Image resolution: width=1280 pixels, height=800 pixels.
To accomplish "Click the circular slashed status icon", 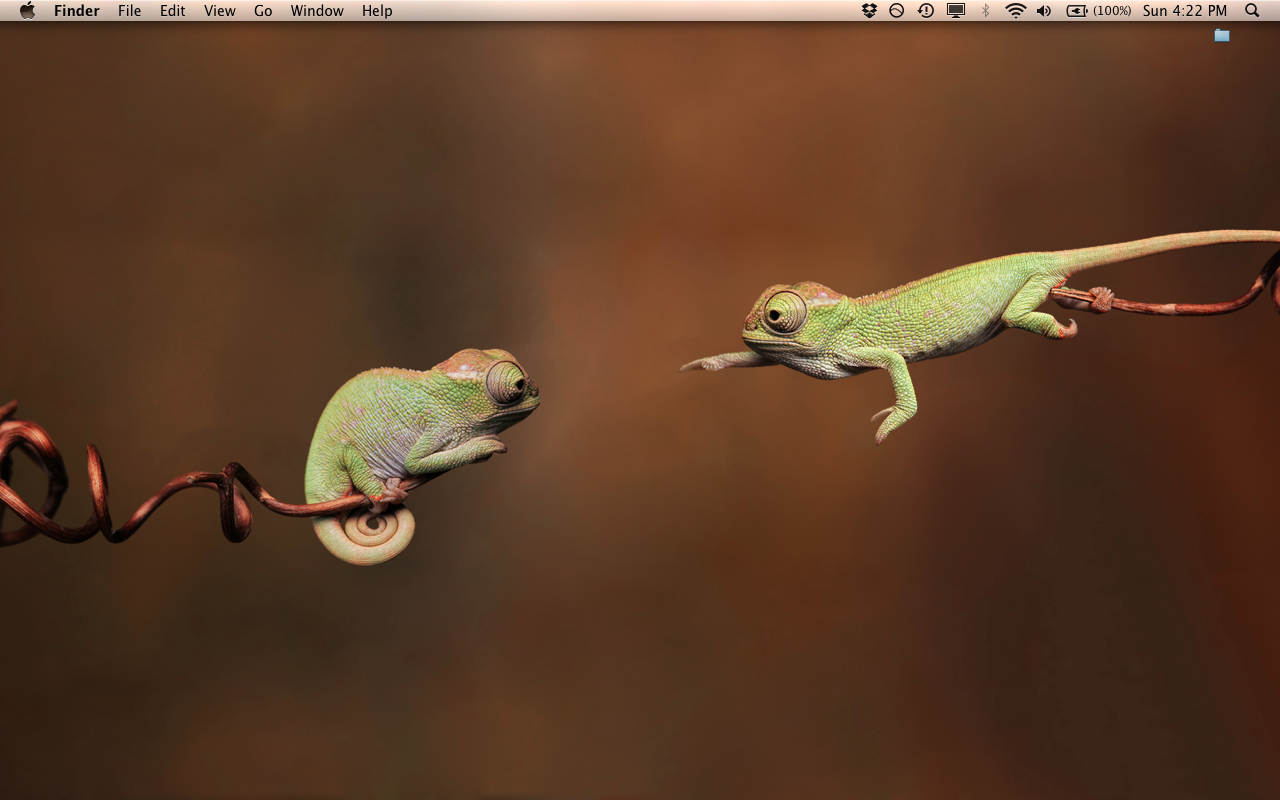I will coord(897,11).
